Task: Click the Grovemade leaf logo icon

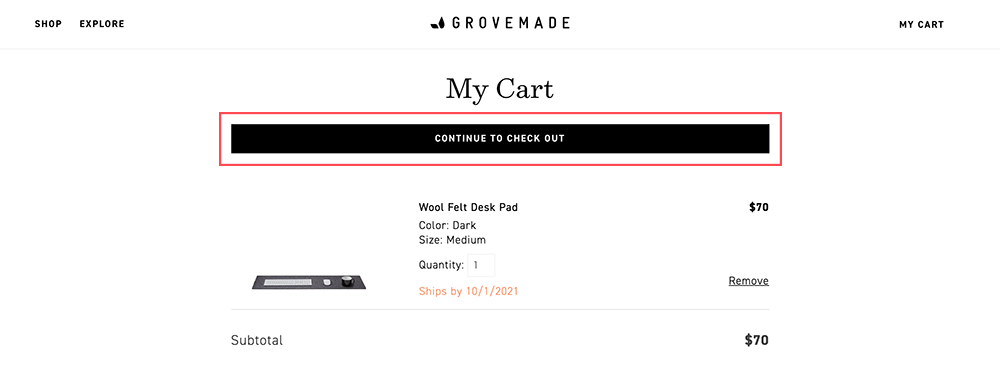Action: (x=438, y=24)
